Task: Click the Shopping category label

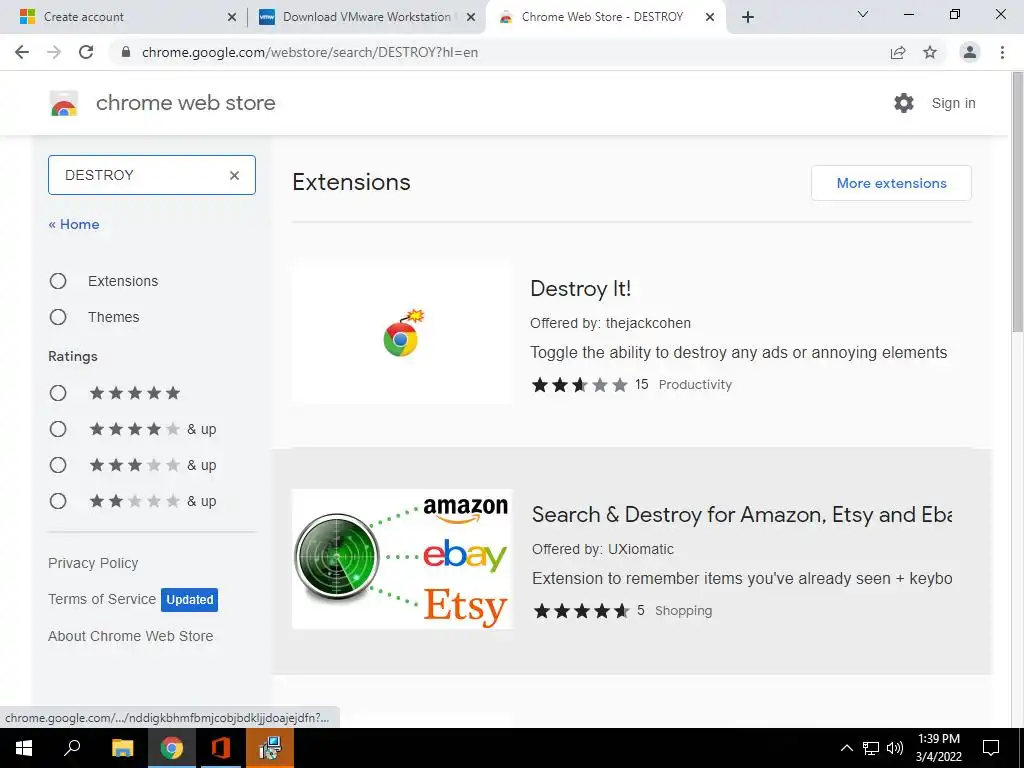Action: point(683,611)
